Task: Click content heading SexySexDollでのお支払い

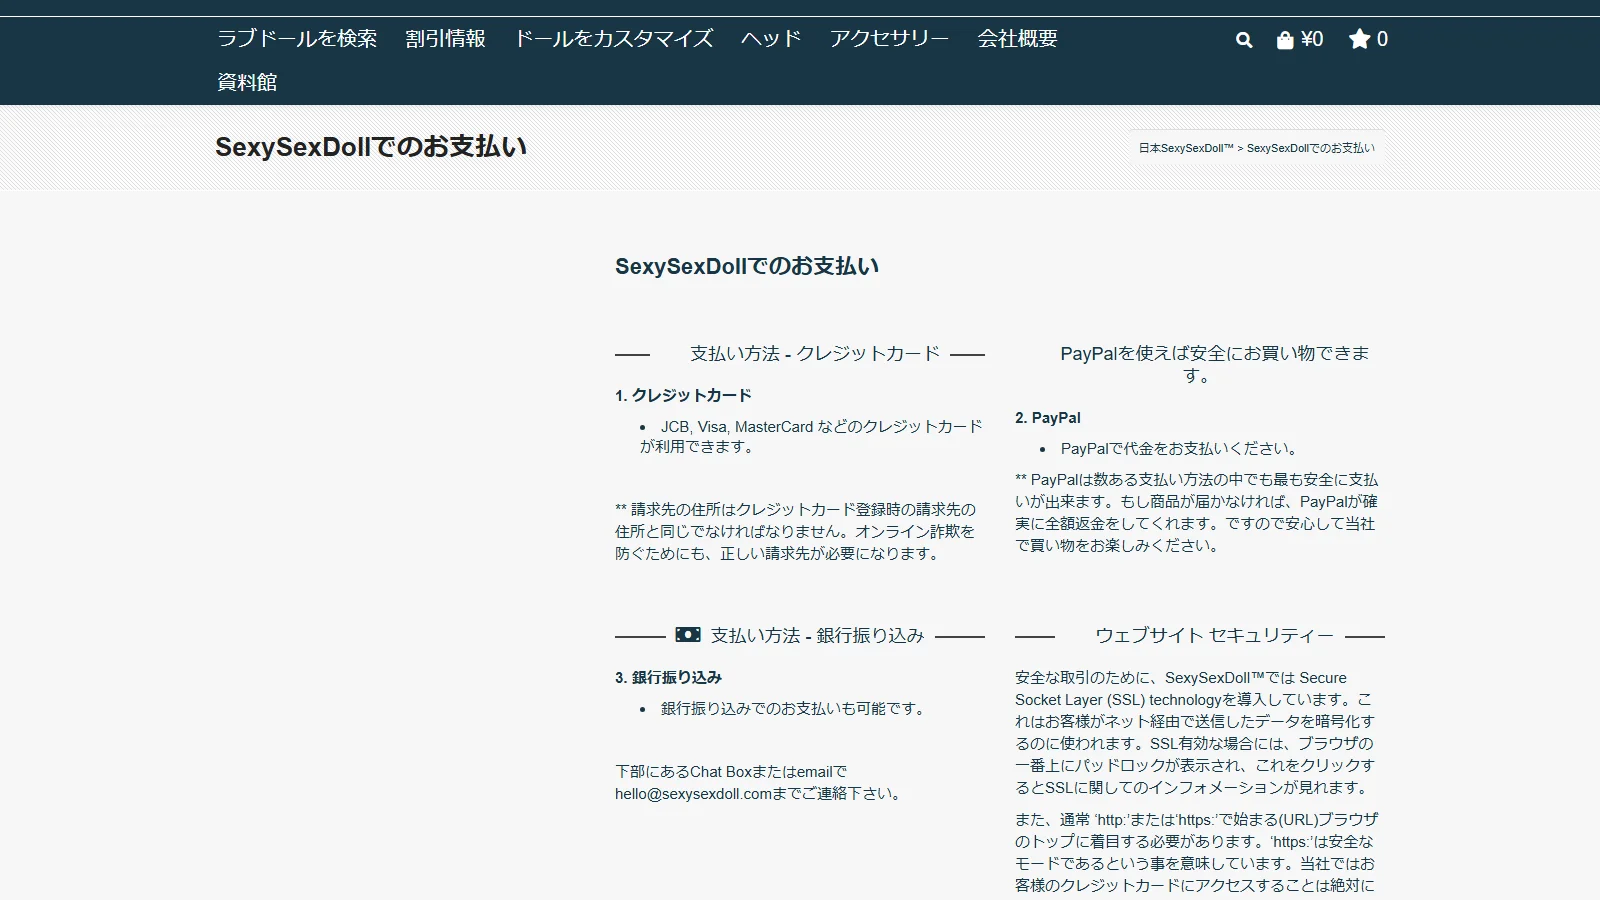Action: point(747,266)
